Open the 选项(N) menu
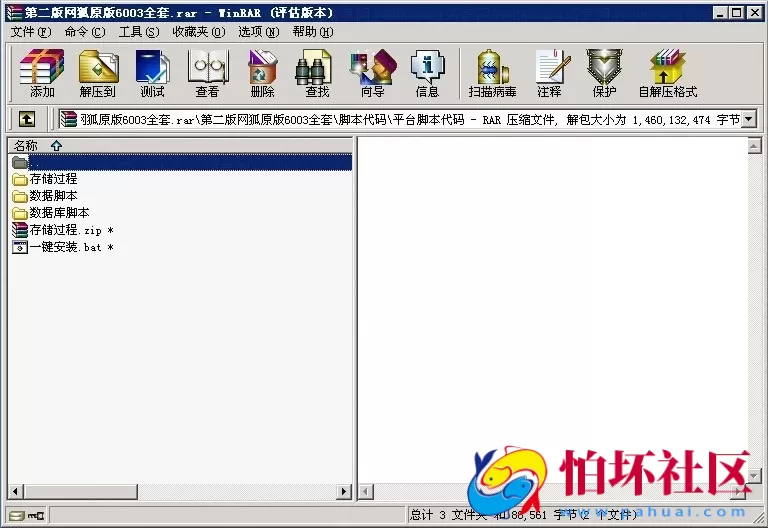This screenshot has height=528, width=768. coord(259,32)
